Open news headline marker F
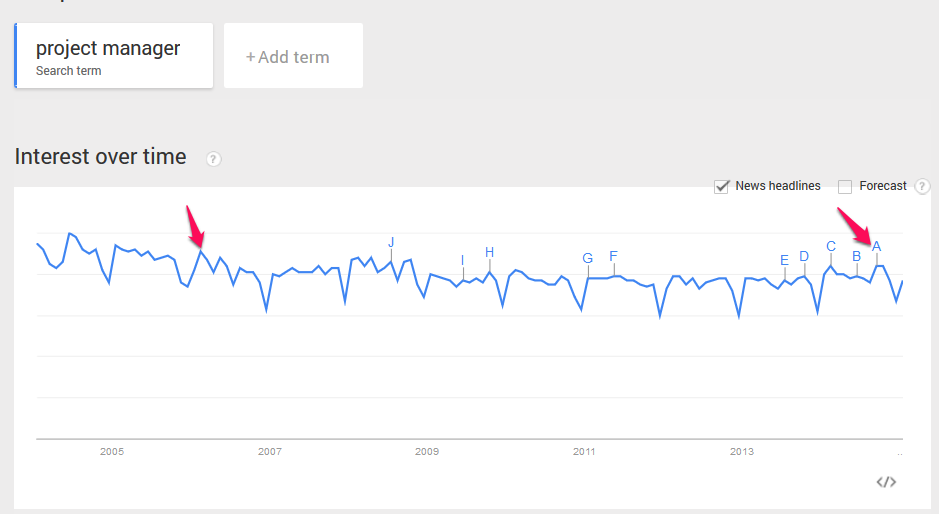The width and height of the screenshot is (939, 514). (613, 256)
